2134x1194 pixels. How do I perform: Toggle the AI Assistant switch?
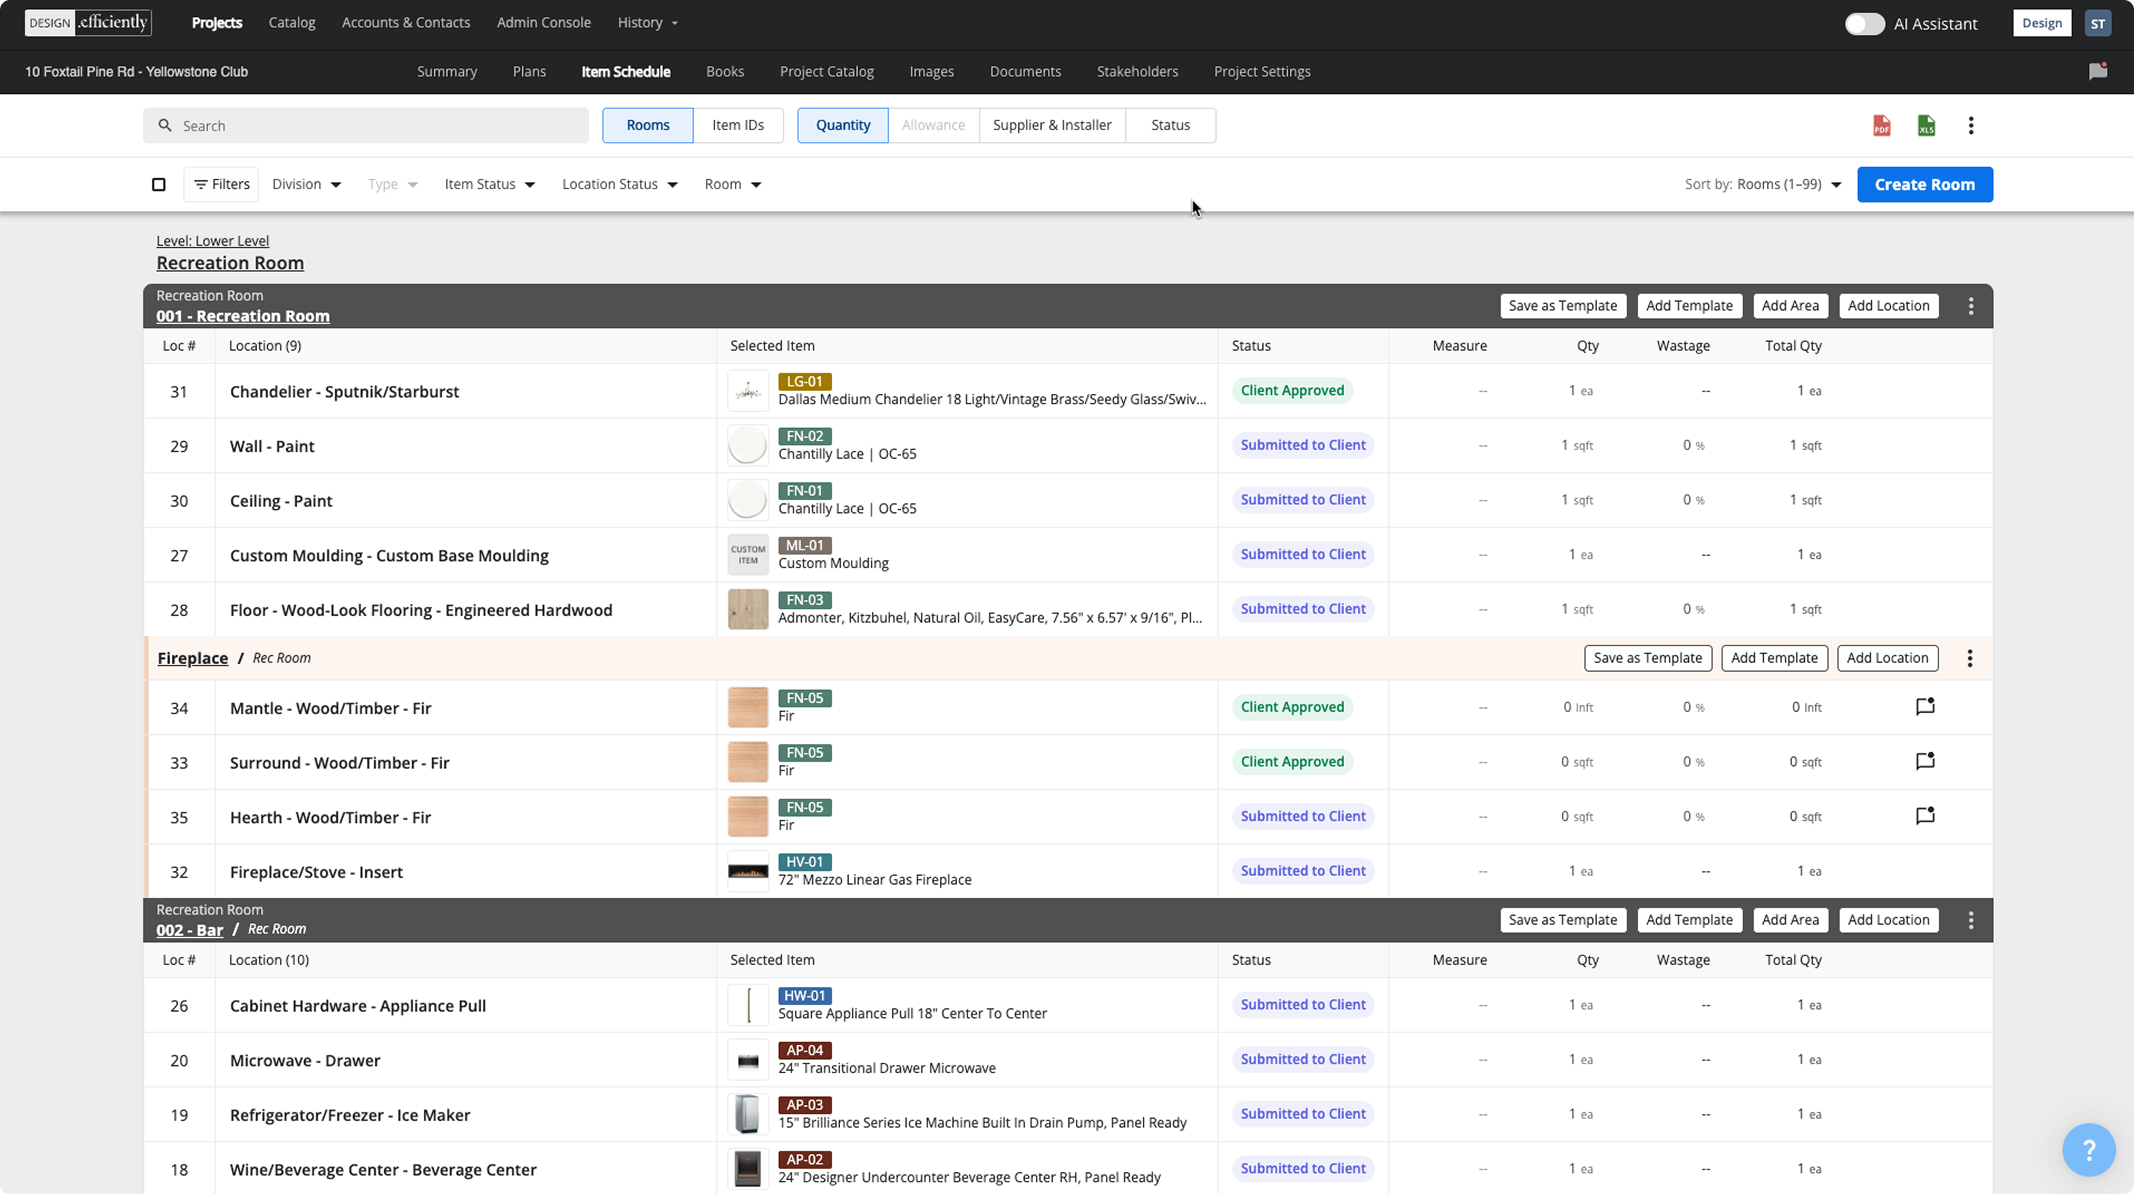(x=1864, y=23)
